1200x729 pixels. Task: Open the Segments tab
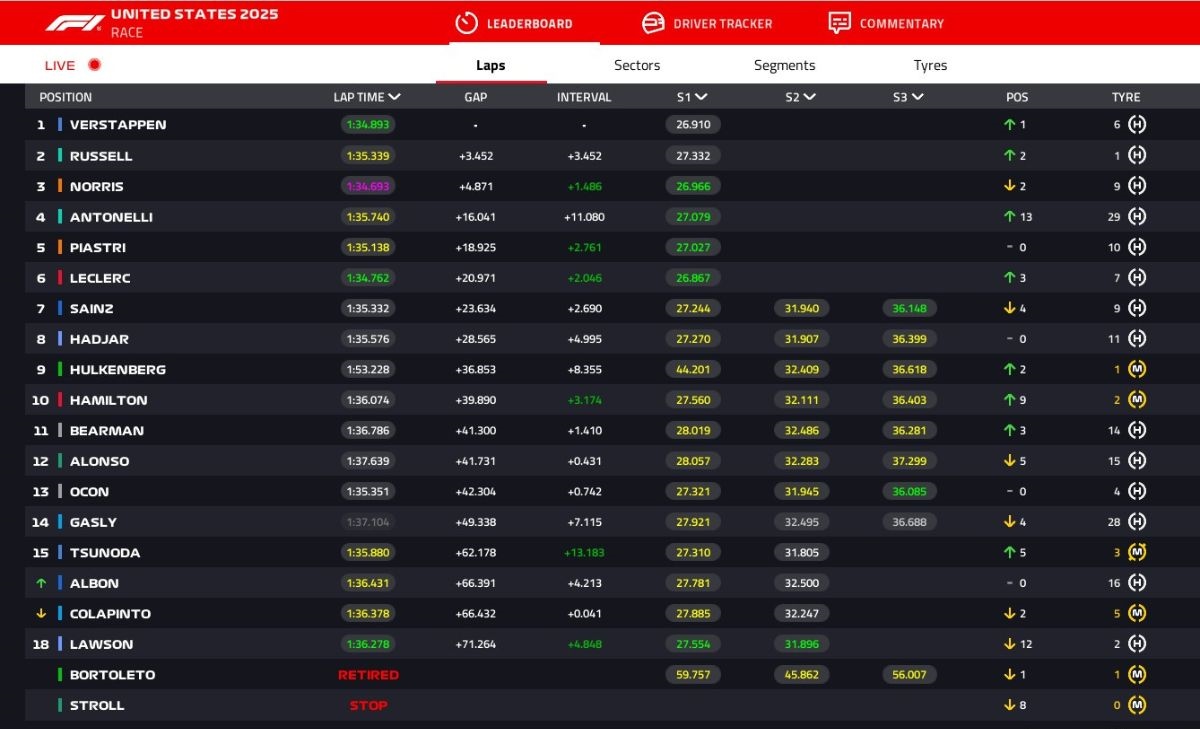click(x=784, y=65)
